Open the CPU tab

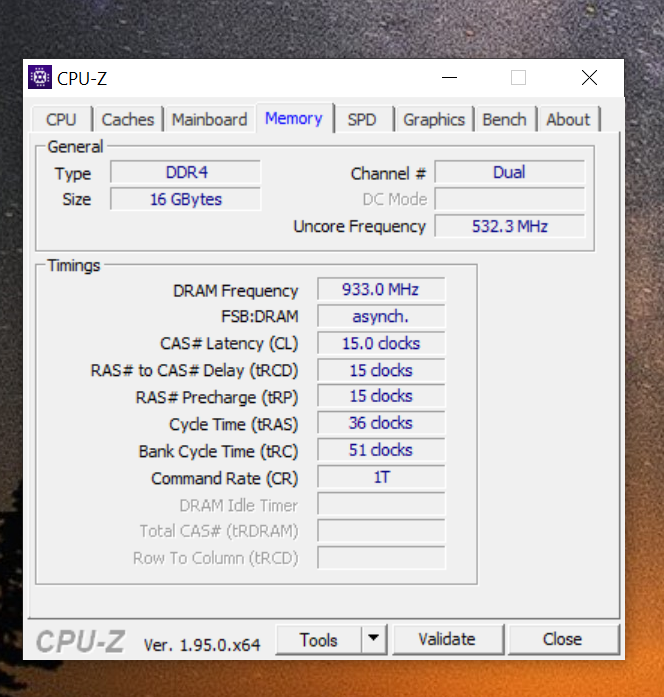(61, 120)
